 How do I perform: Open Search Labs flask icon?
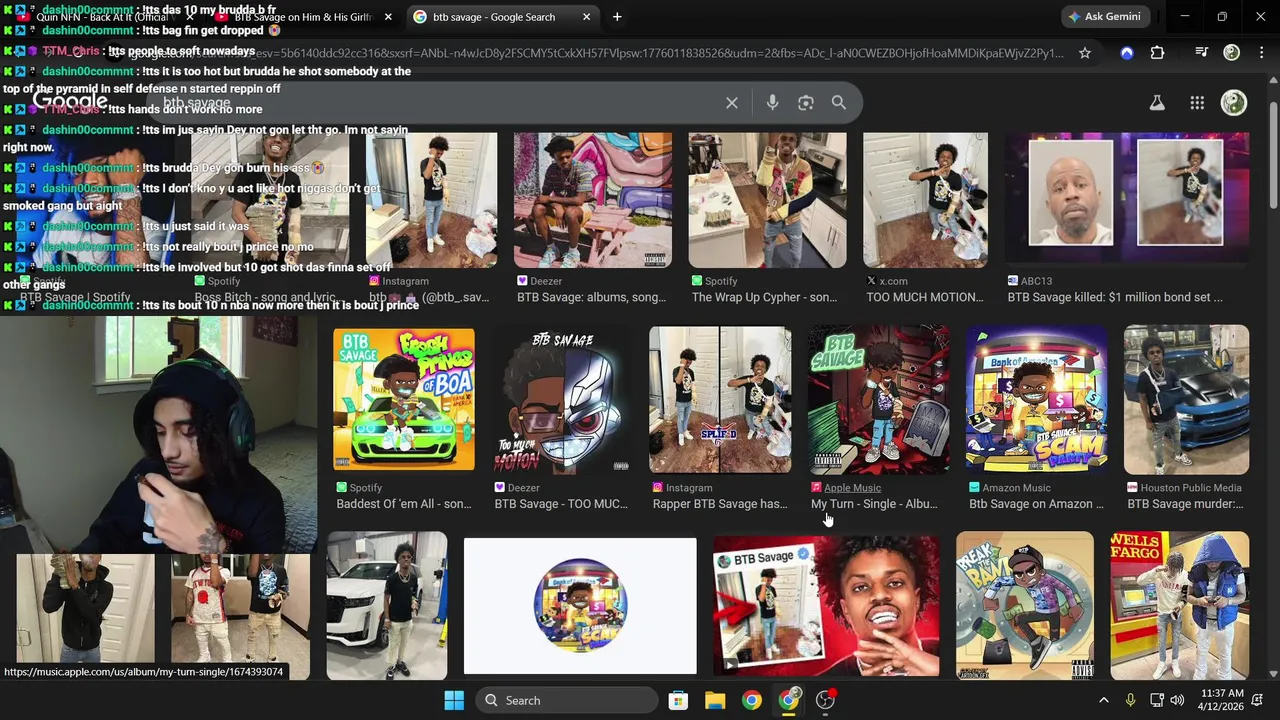point(1157,103)
